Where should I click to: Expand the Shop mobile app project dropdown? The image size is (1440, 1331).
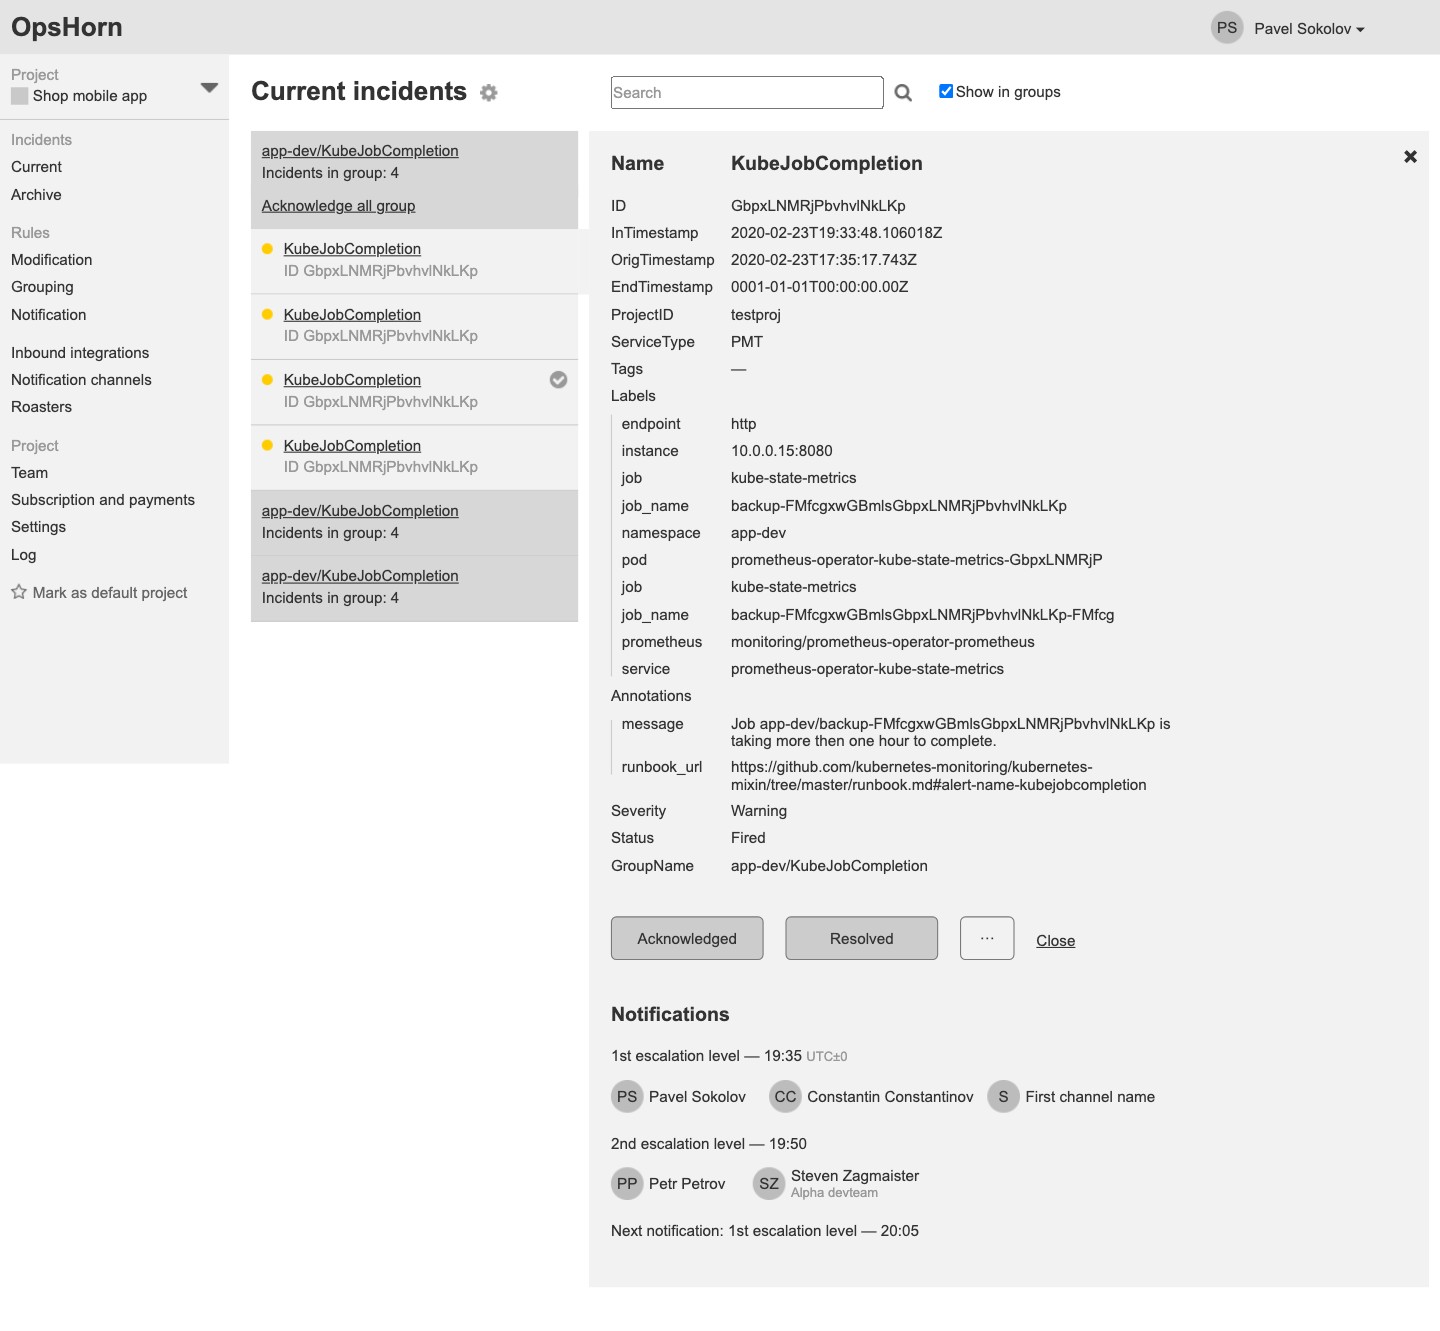(209, 88)
